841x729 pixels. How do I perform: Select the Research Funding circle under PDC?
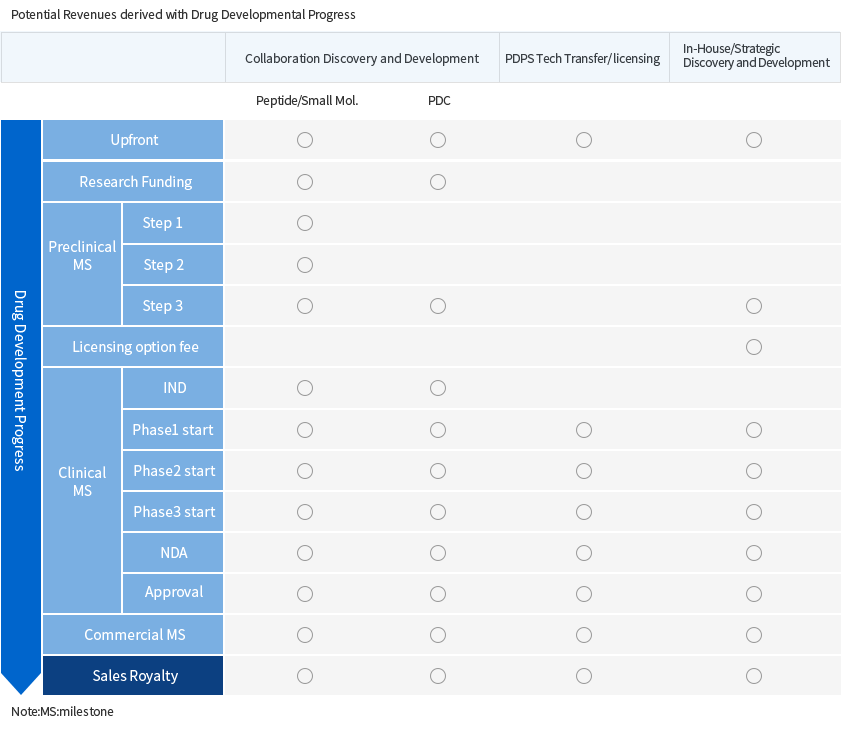[x=438, y=182]
